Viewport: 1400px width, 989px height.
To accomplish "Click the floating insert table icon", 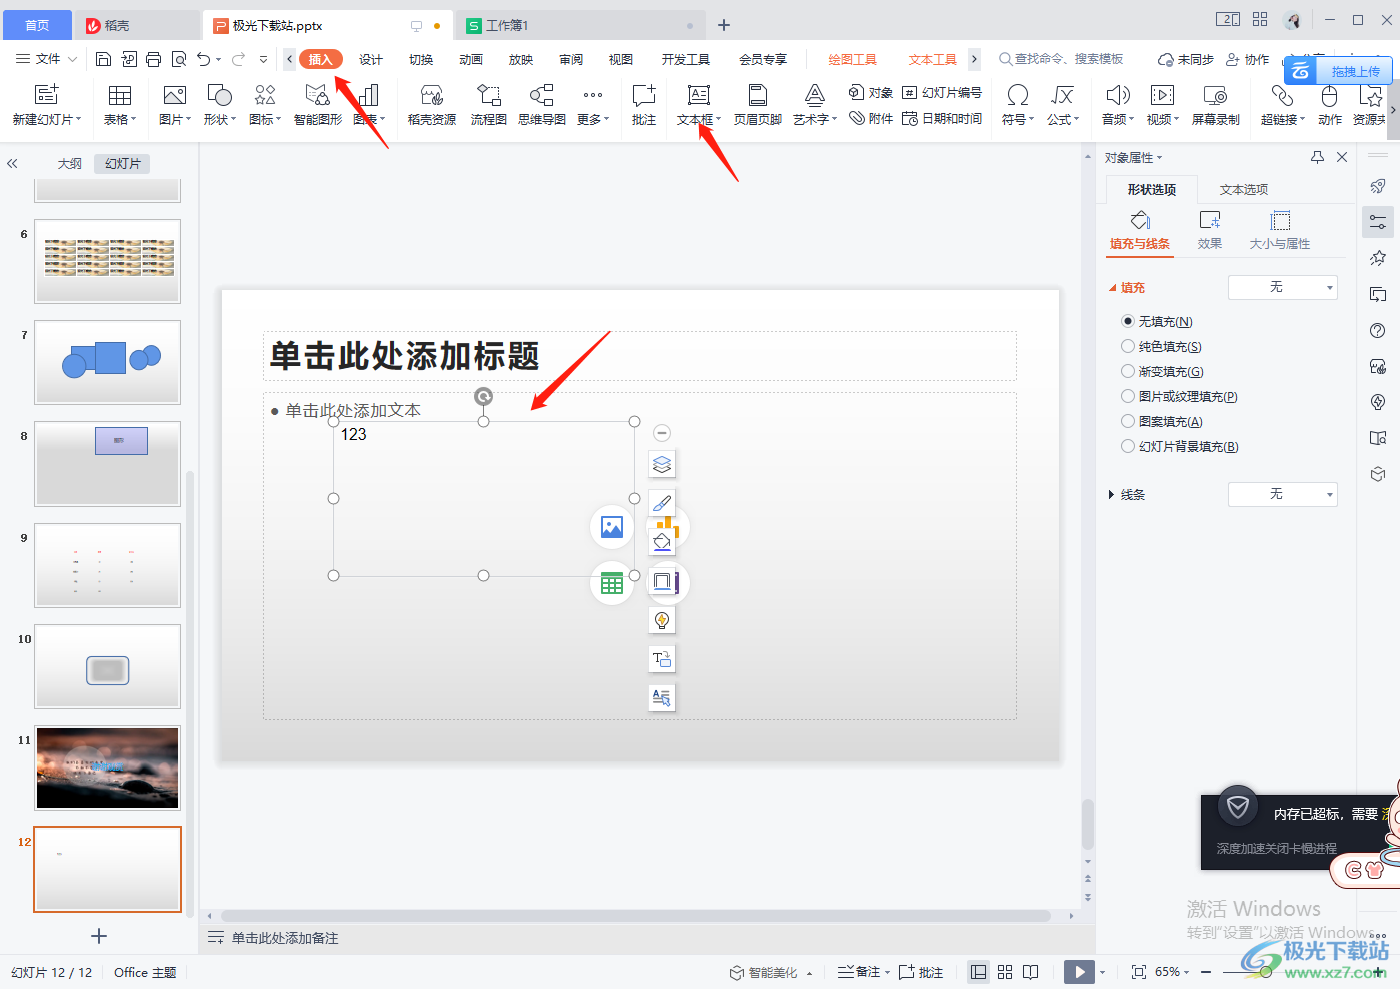I will (x=612, y=583).
